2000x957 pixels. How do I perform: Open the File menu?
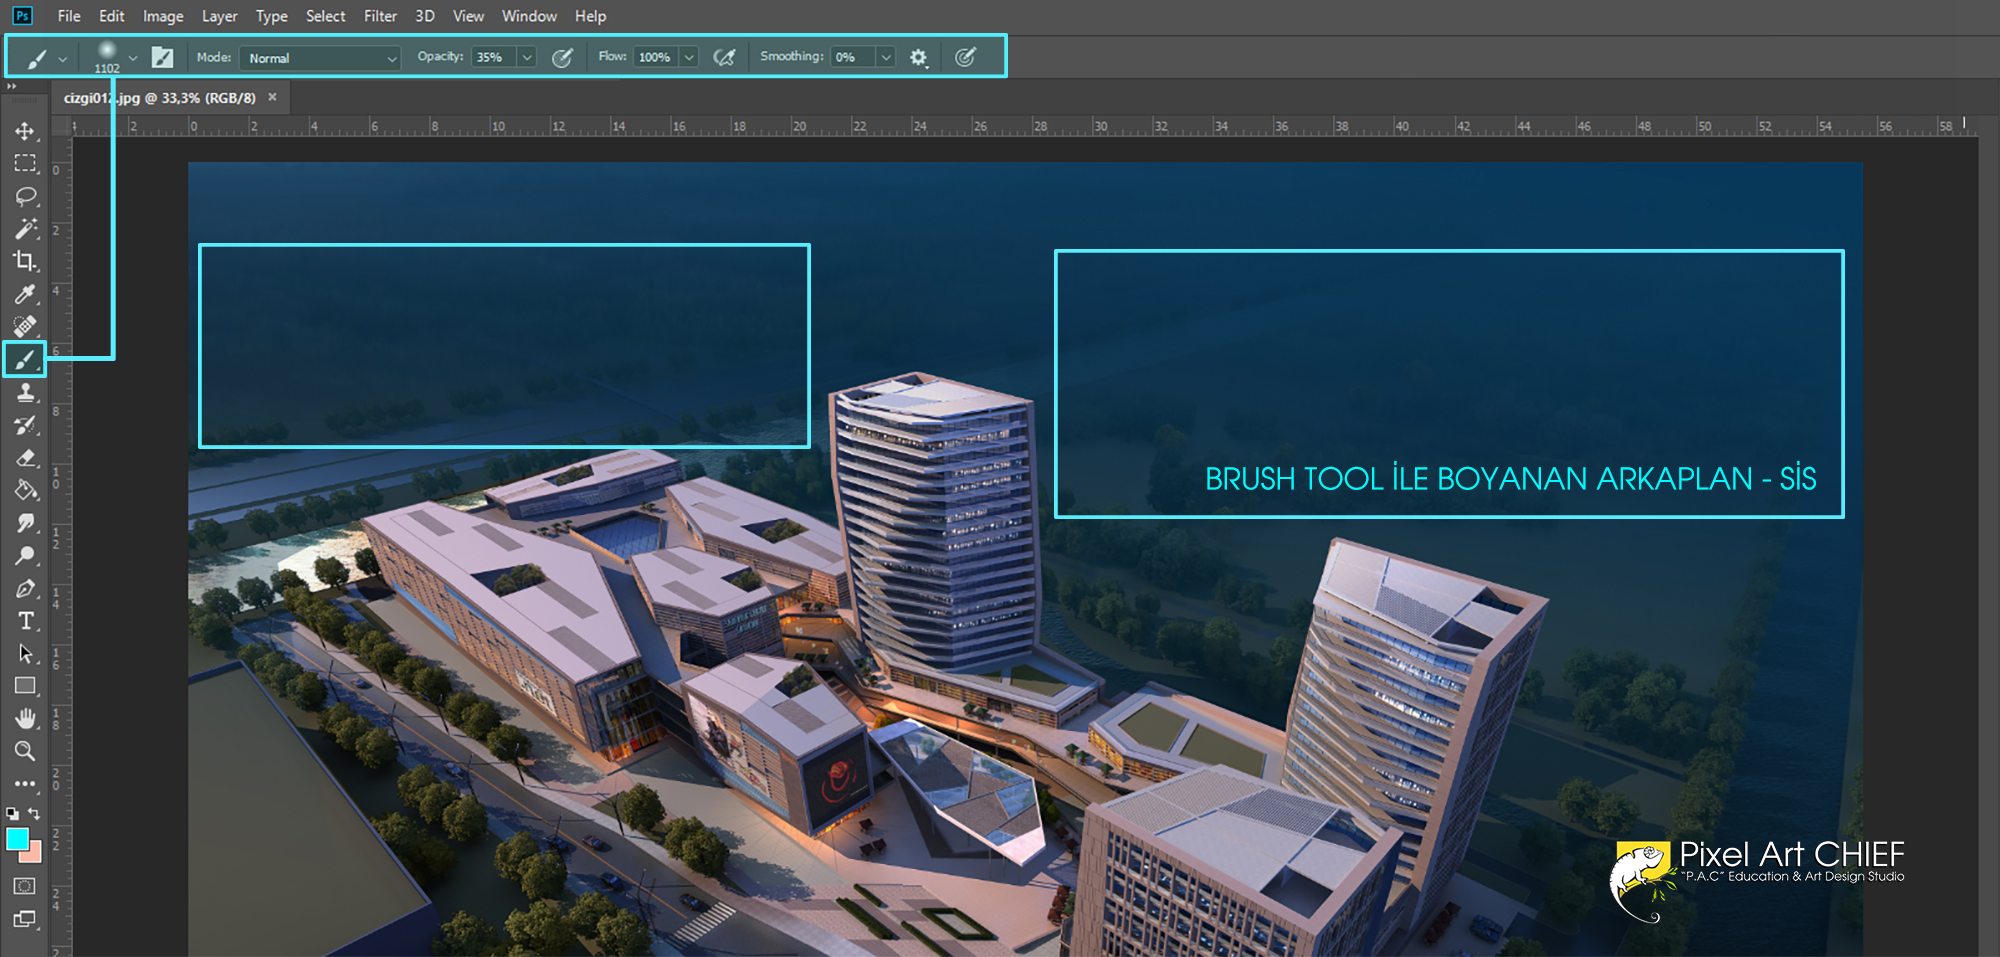pos(69,16)
